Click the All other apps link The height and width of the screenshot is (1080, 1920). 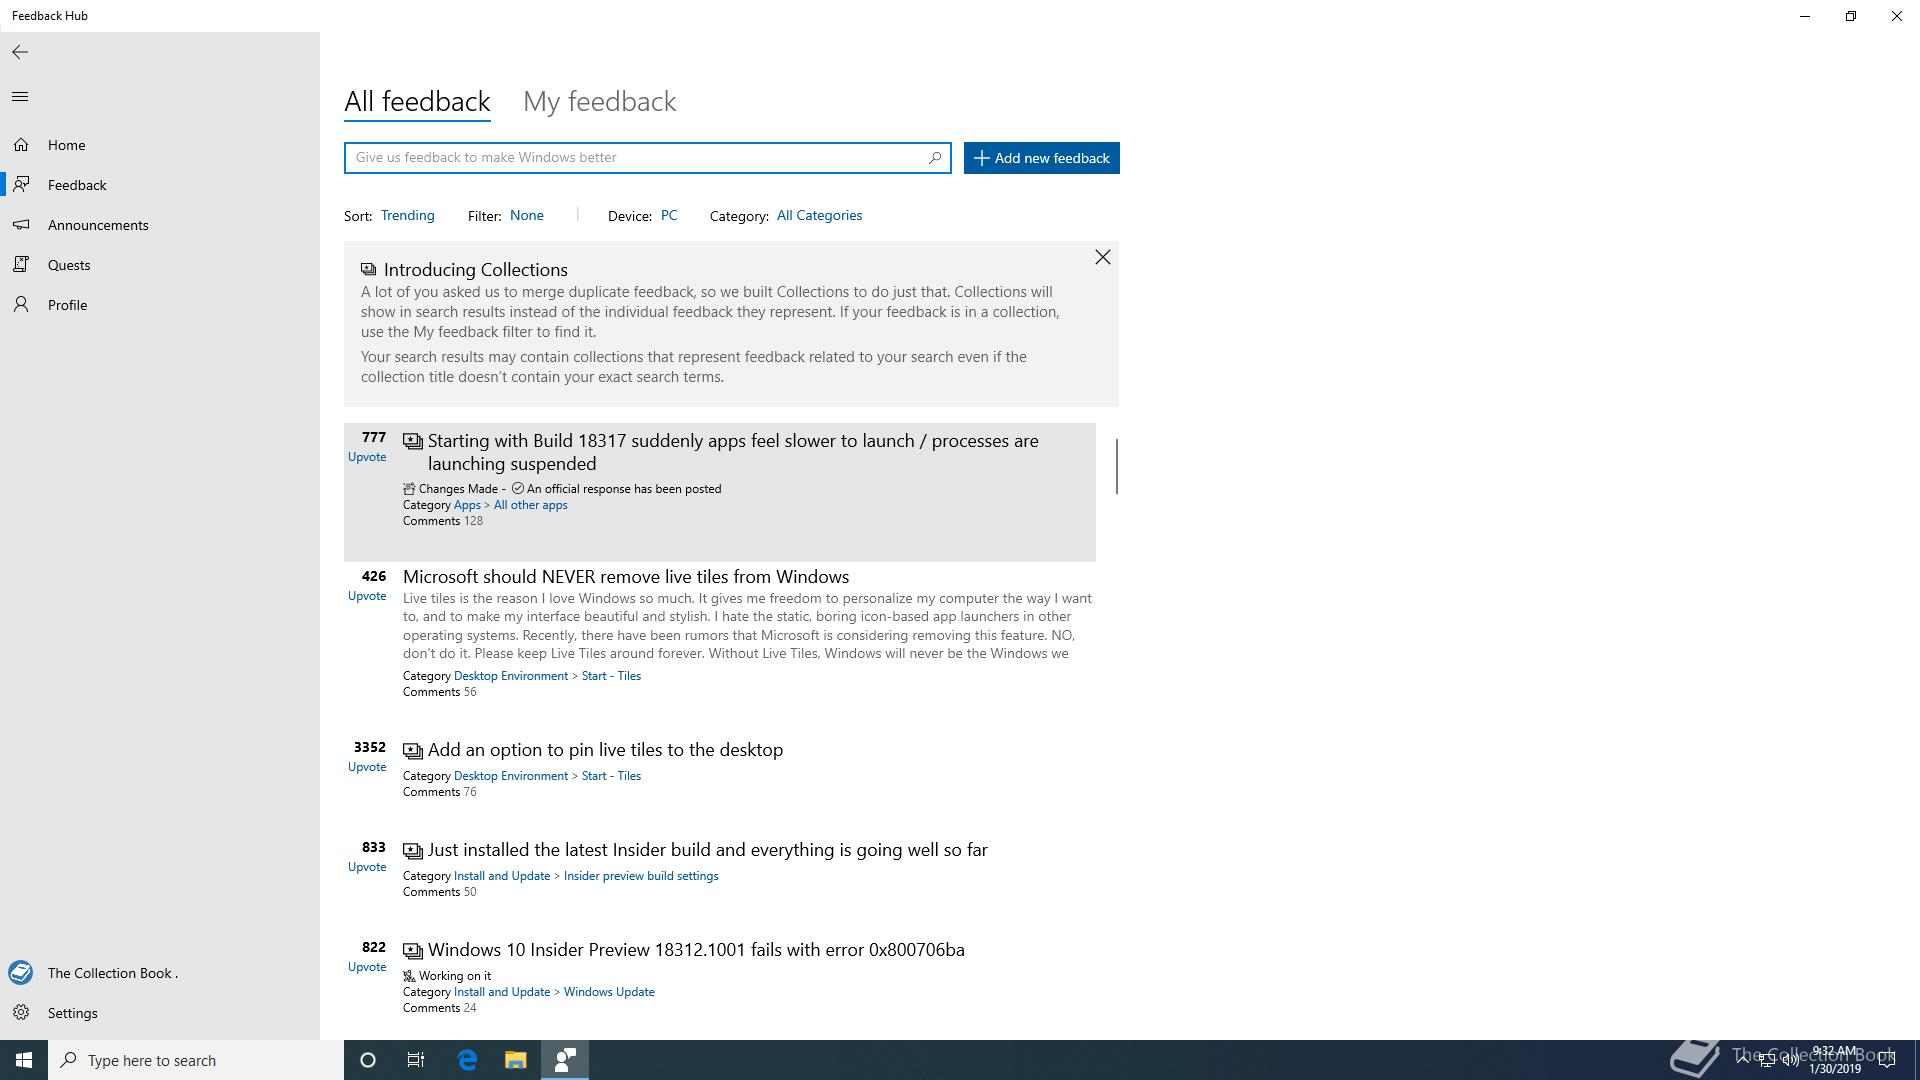[530, 505]
